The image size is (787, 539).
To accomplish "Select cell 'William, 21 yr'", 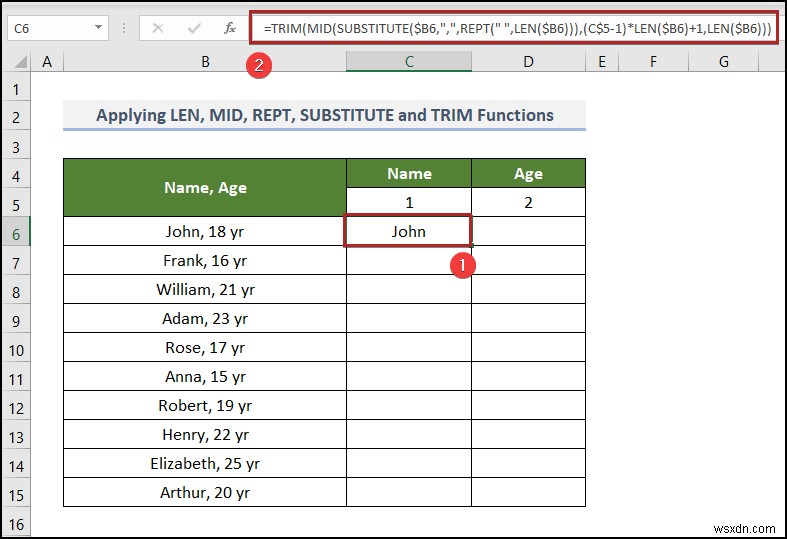I will pyautogui.click(x=205, y=290).
